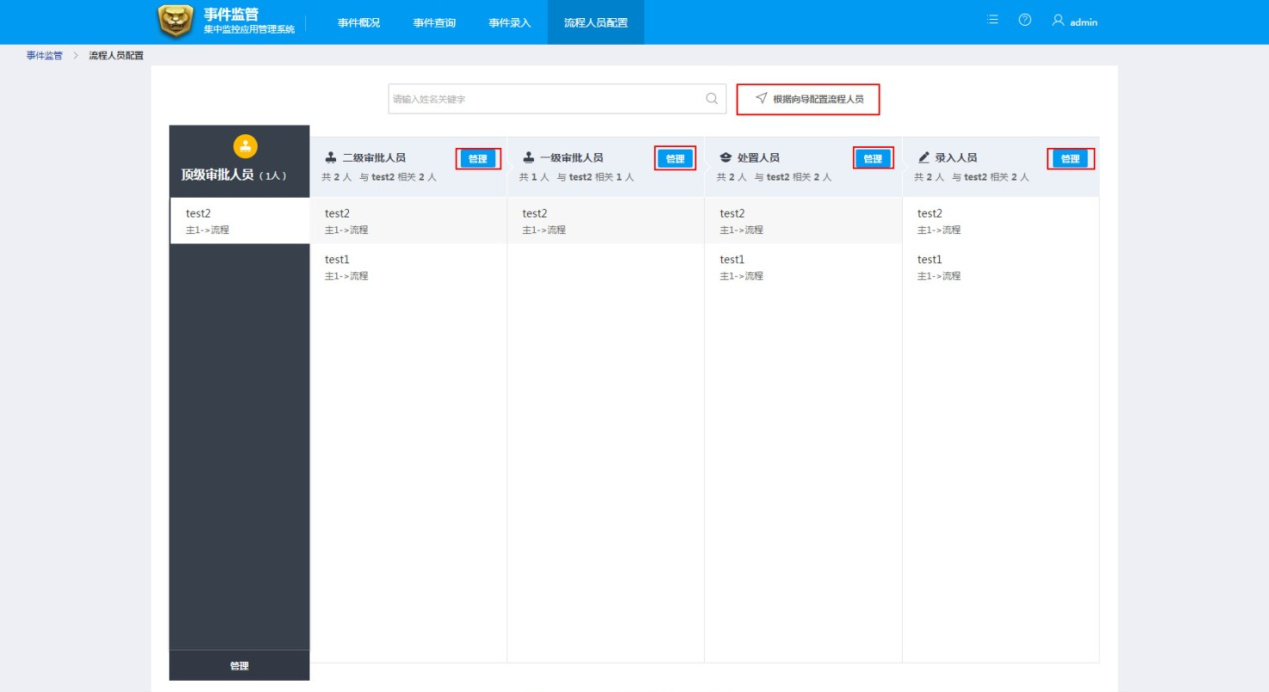Image resolution: width=1269 pixels, height=692 pixels.
Task: Click the 事件监管 breadcrumb link
Action: coord(44,55)
